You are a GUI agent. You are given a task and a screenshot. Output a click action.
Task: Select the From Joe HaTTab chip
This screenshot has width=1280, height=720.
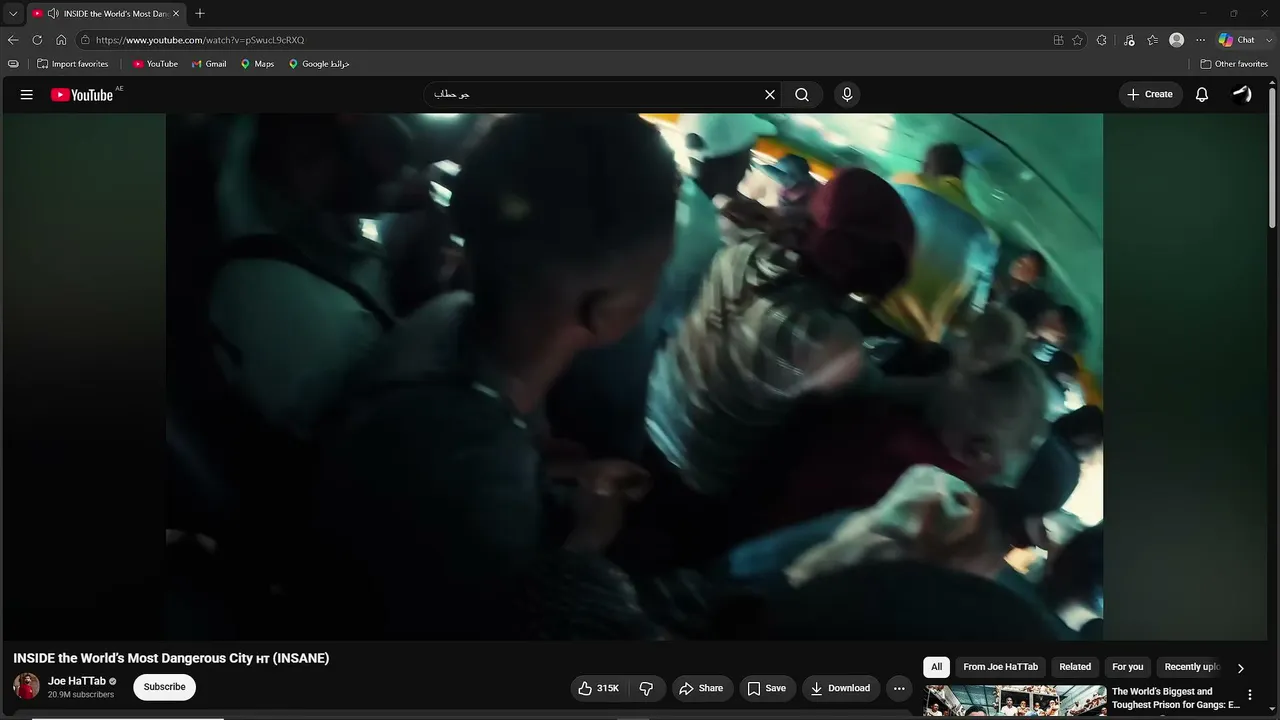(1000, 667)
